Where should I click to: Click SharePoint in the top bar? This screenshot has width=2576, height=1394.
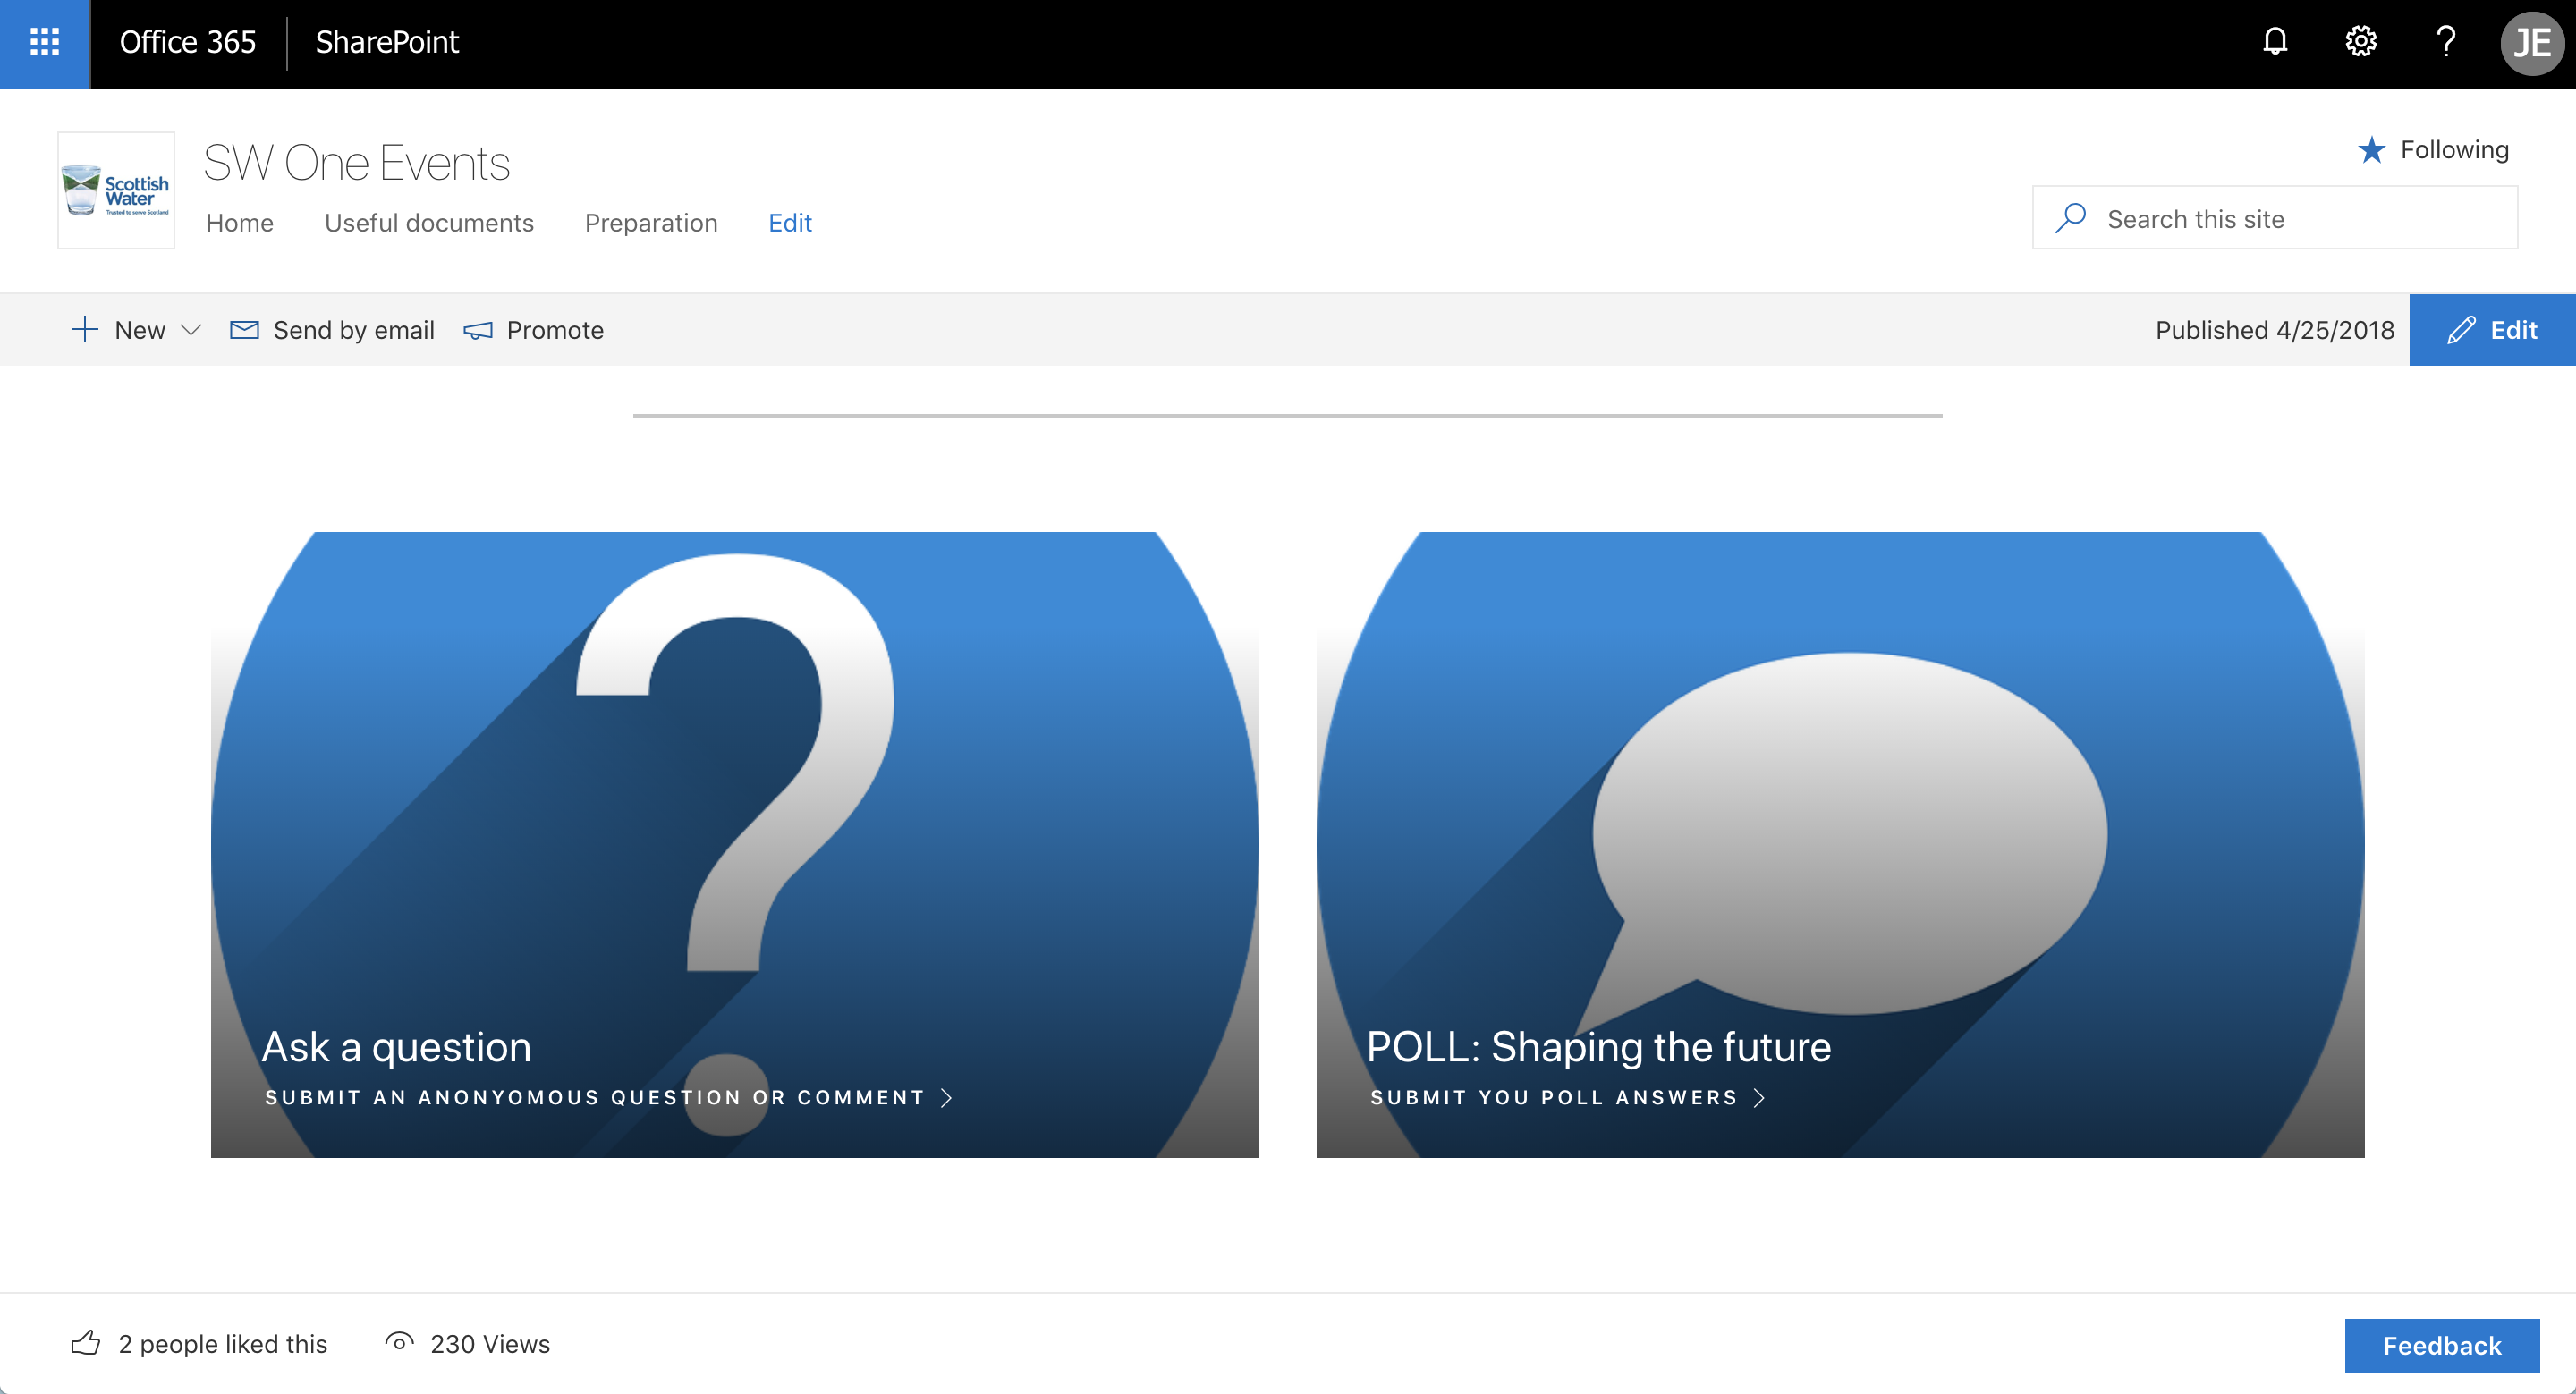click(x=387, y=42)
